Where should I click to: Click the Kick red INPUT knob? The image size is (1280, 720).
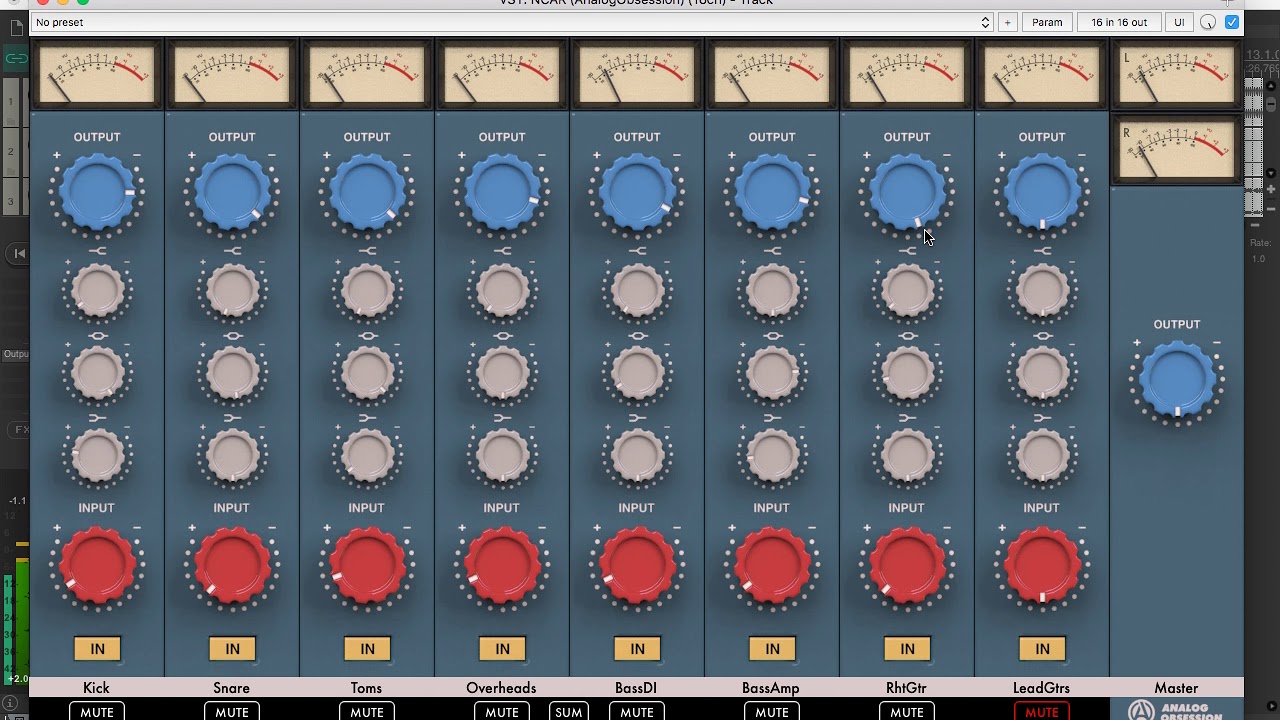(97, 566)
